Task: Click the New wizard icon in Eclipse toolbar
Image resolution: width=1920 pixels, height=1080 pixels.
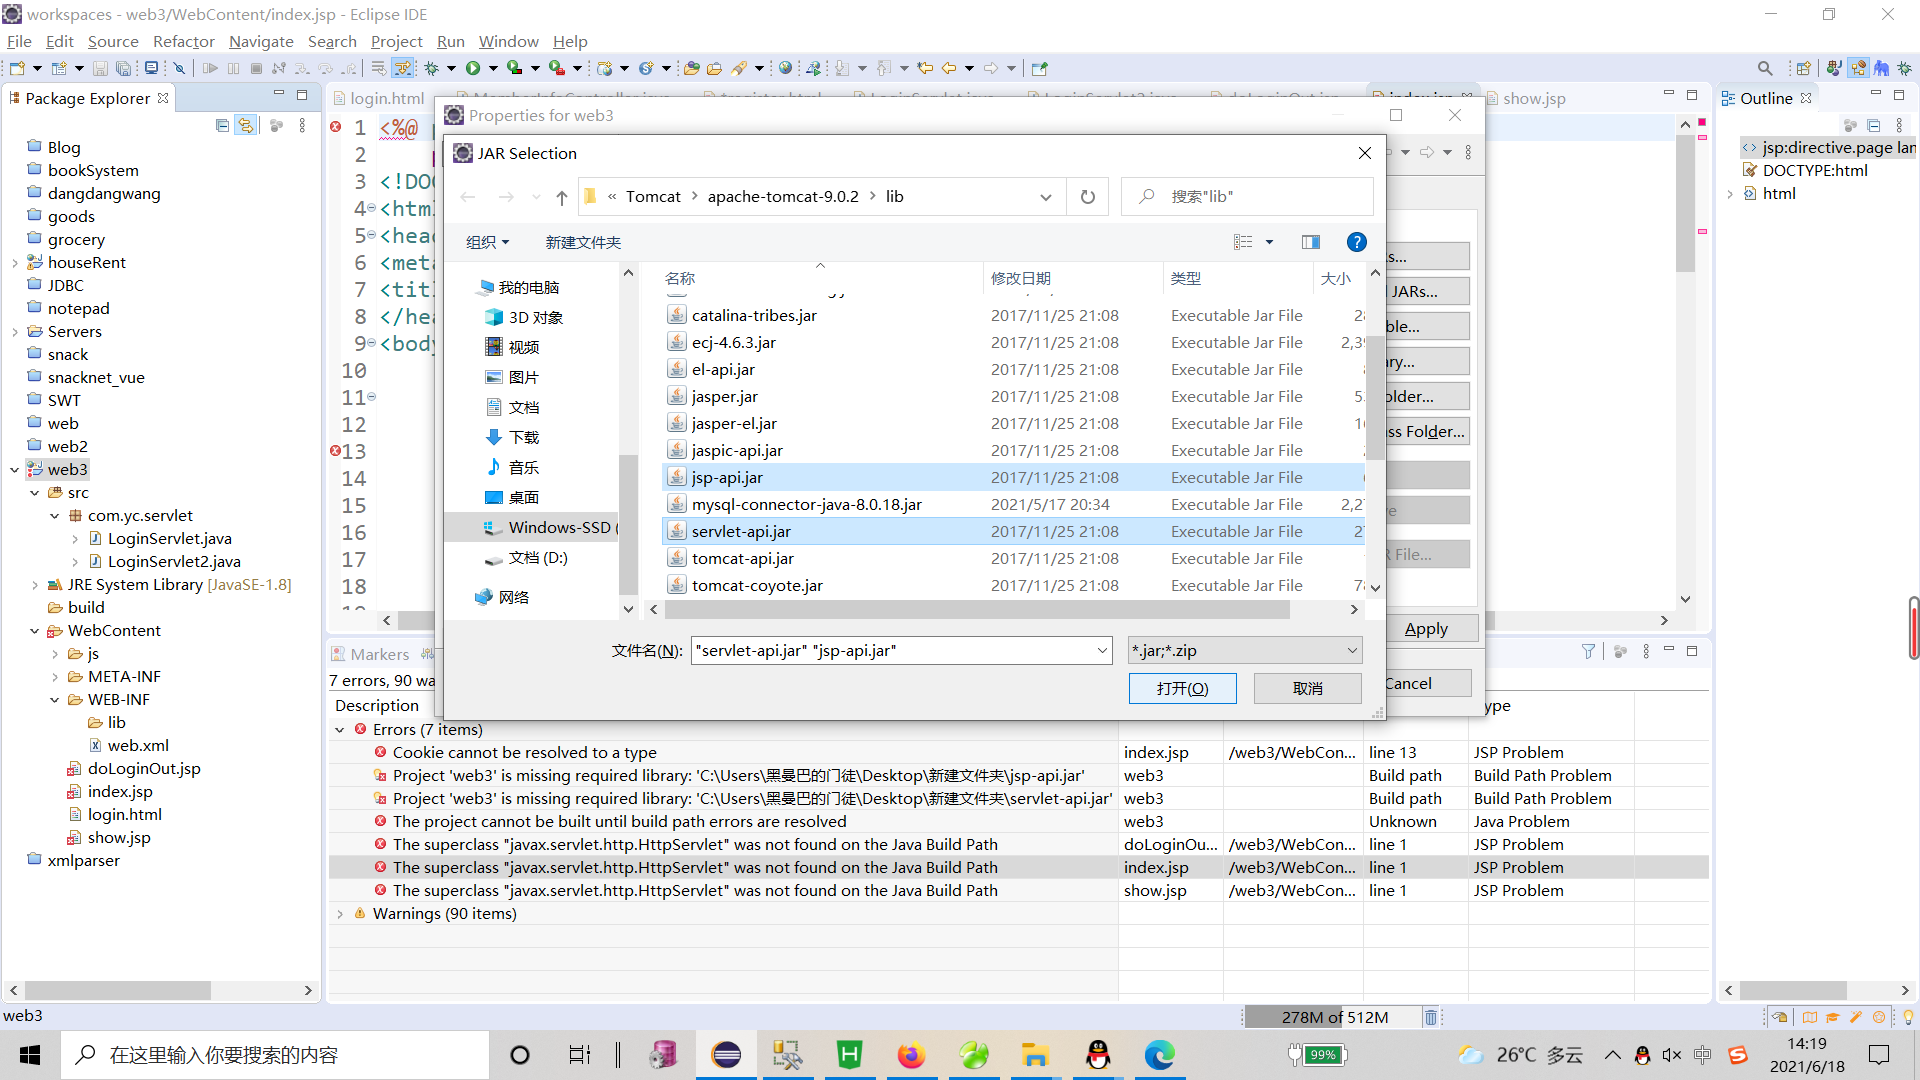Action: pos(17,68)
